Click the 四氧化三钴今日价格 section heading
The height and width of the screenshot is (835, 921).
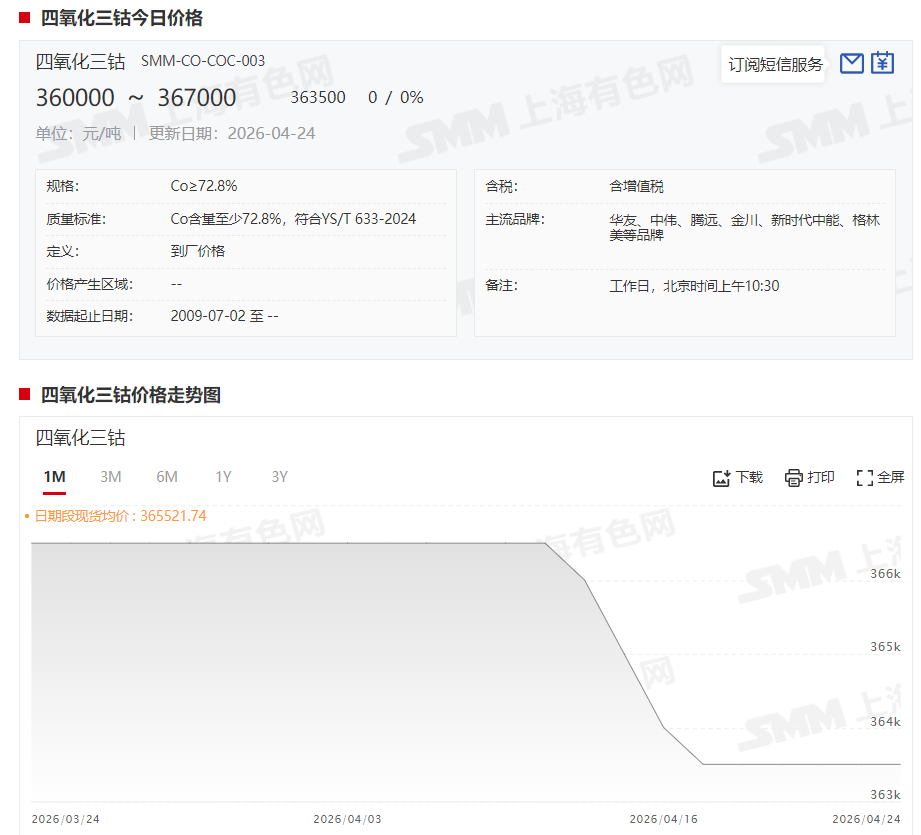pyautogui.click(x=121, y=18)
